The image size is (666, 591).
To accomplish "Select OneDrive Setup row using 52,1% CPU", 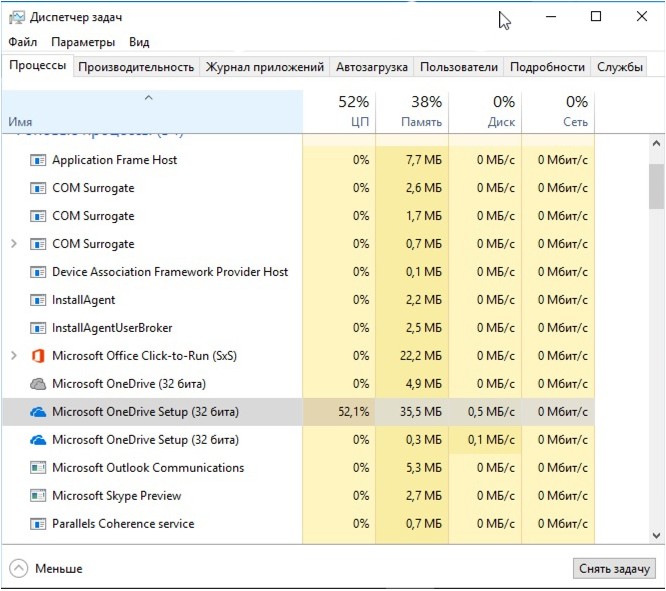I will 298,412.
